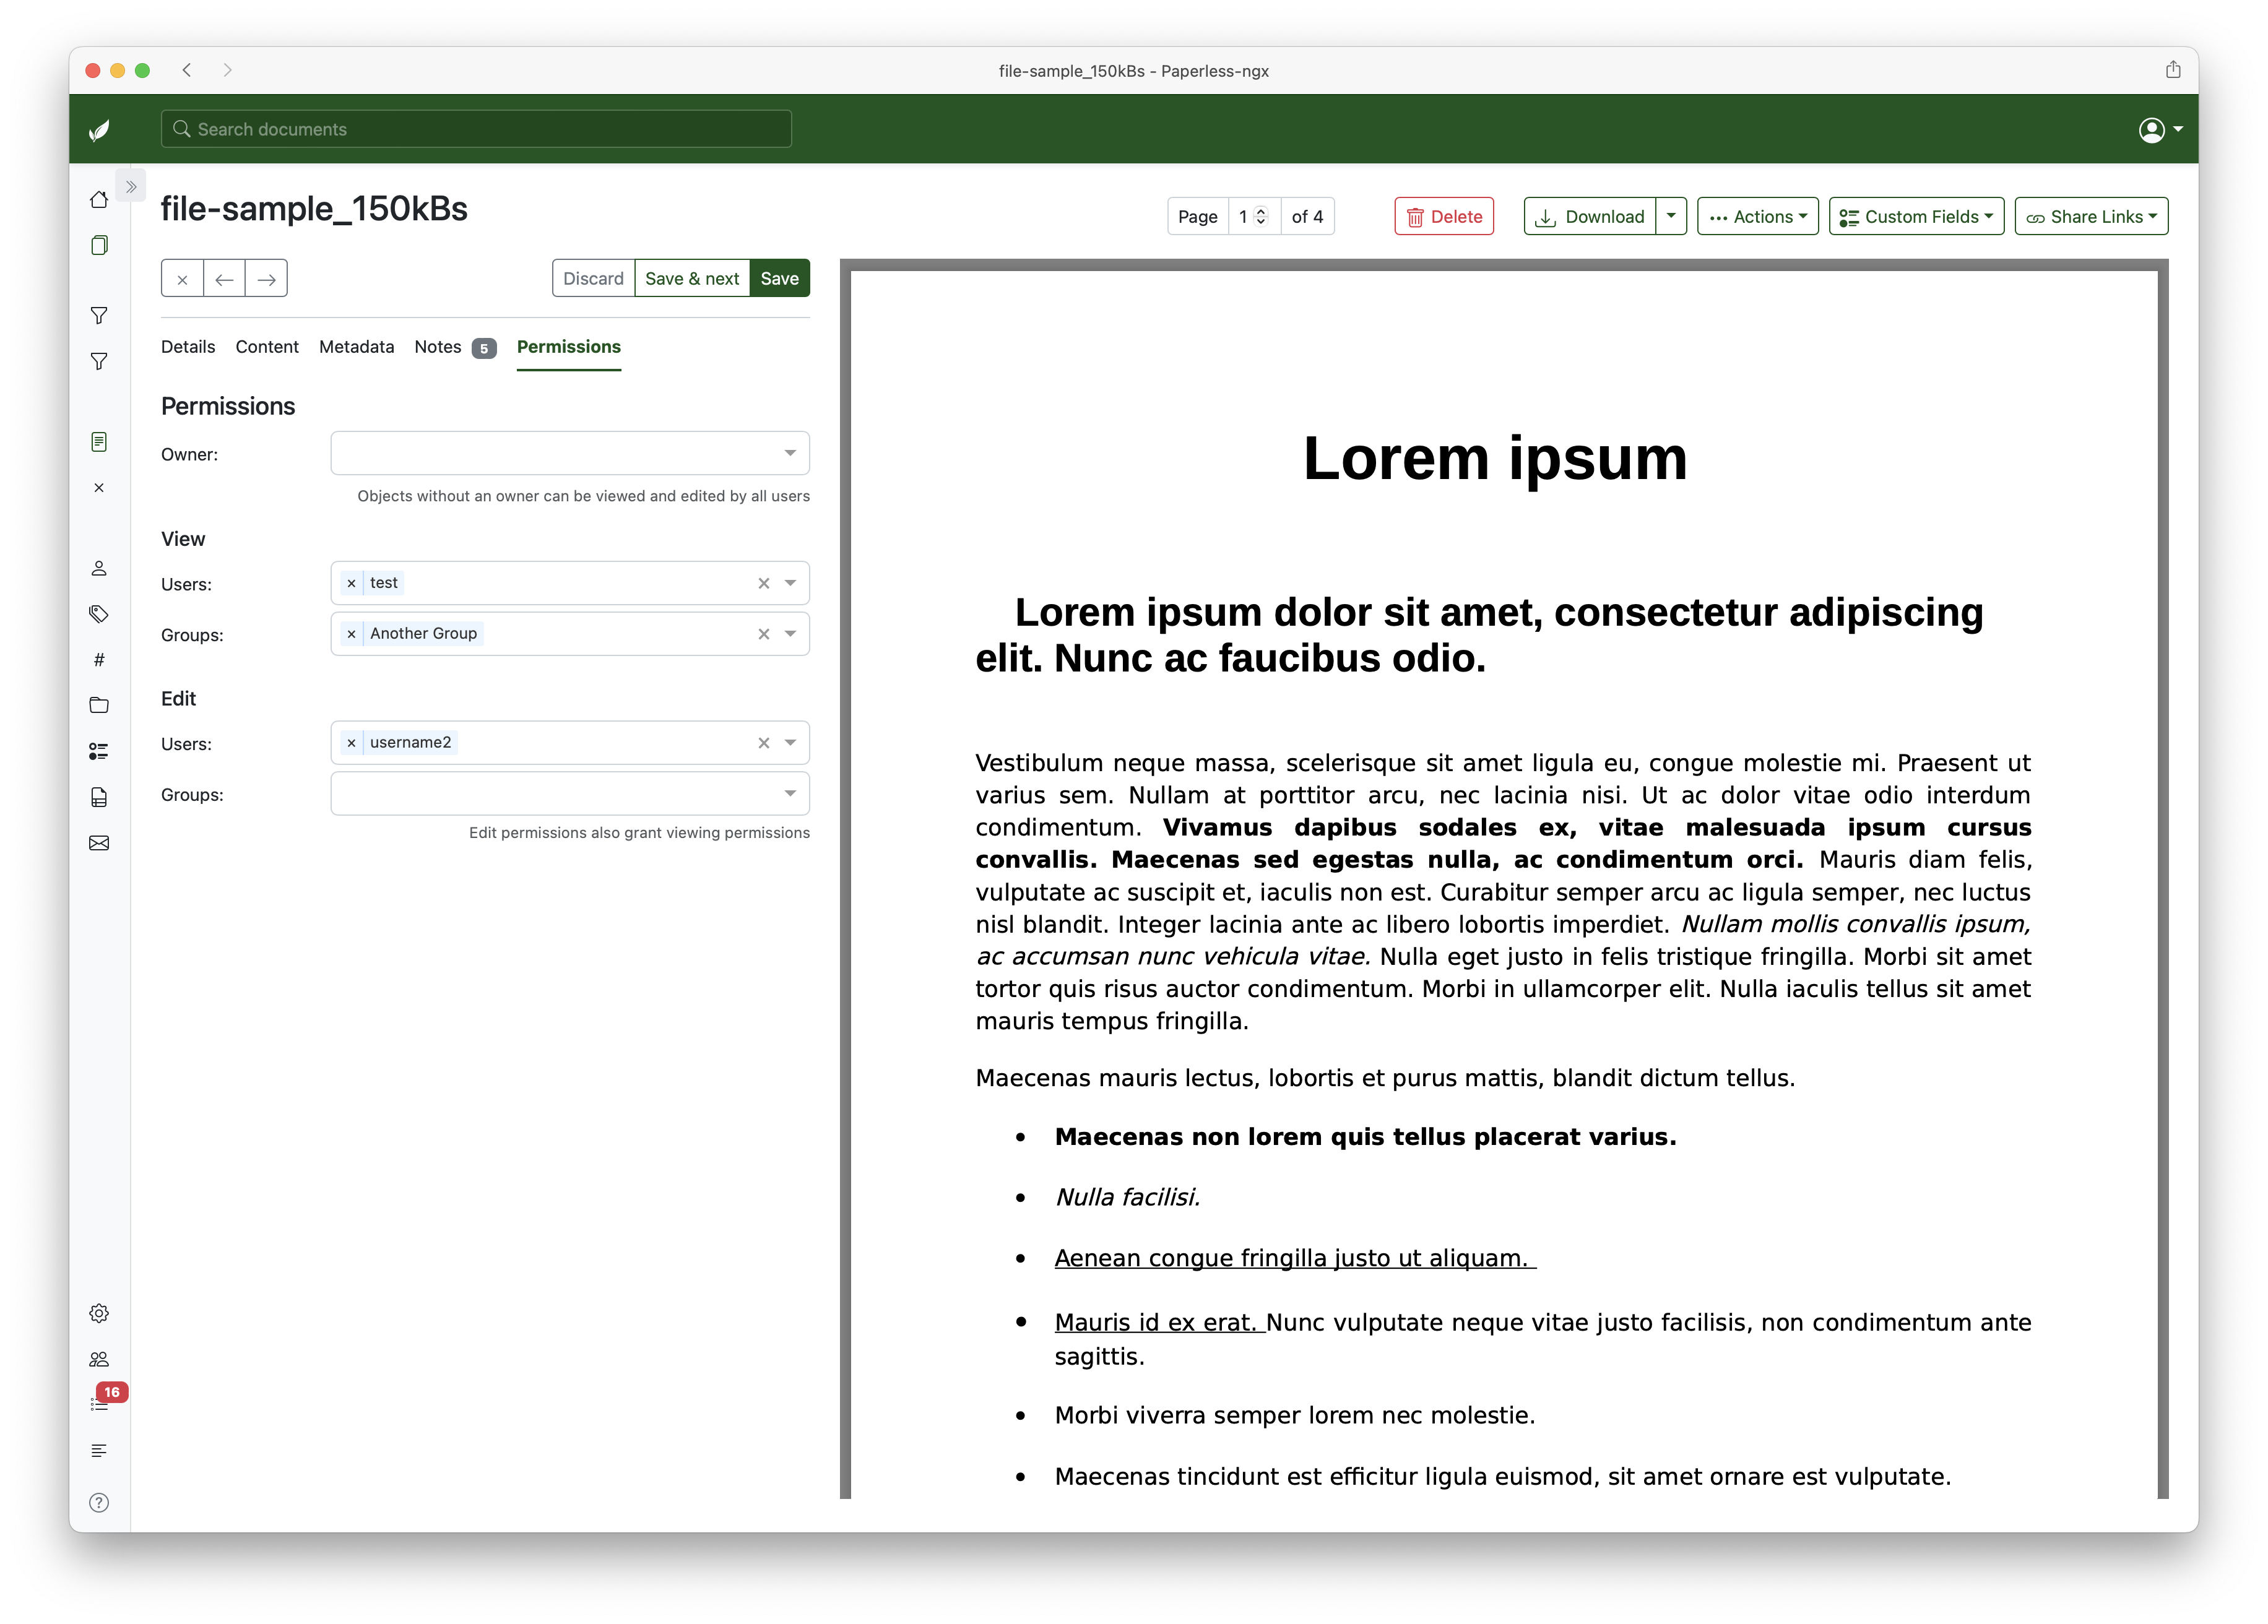Remove test user from View permissions
The image size is (2268, 1624).
click(x=351, y=583)
